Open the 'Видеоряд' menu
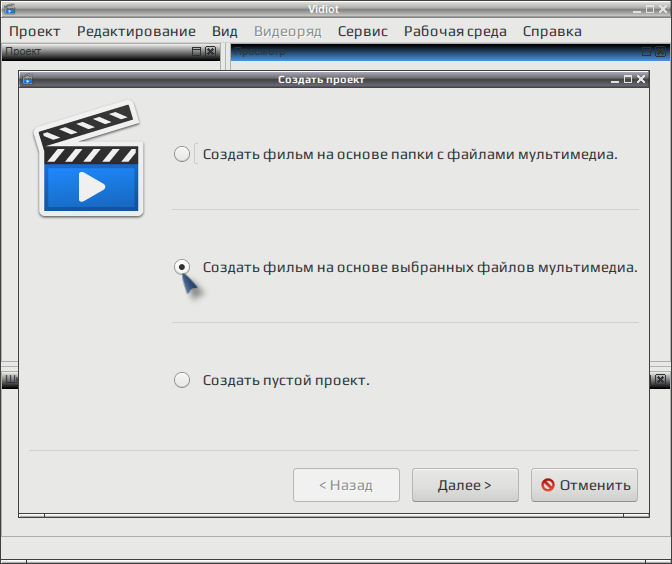The width and height of the screenshot is (672, 564). [x=288, y=31]
